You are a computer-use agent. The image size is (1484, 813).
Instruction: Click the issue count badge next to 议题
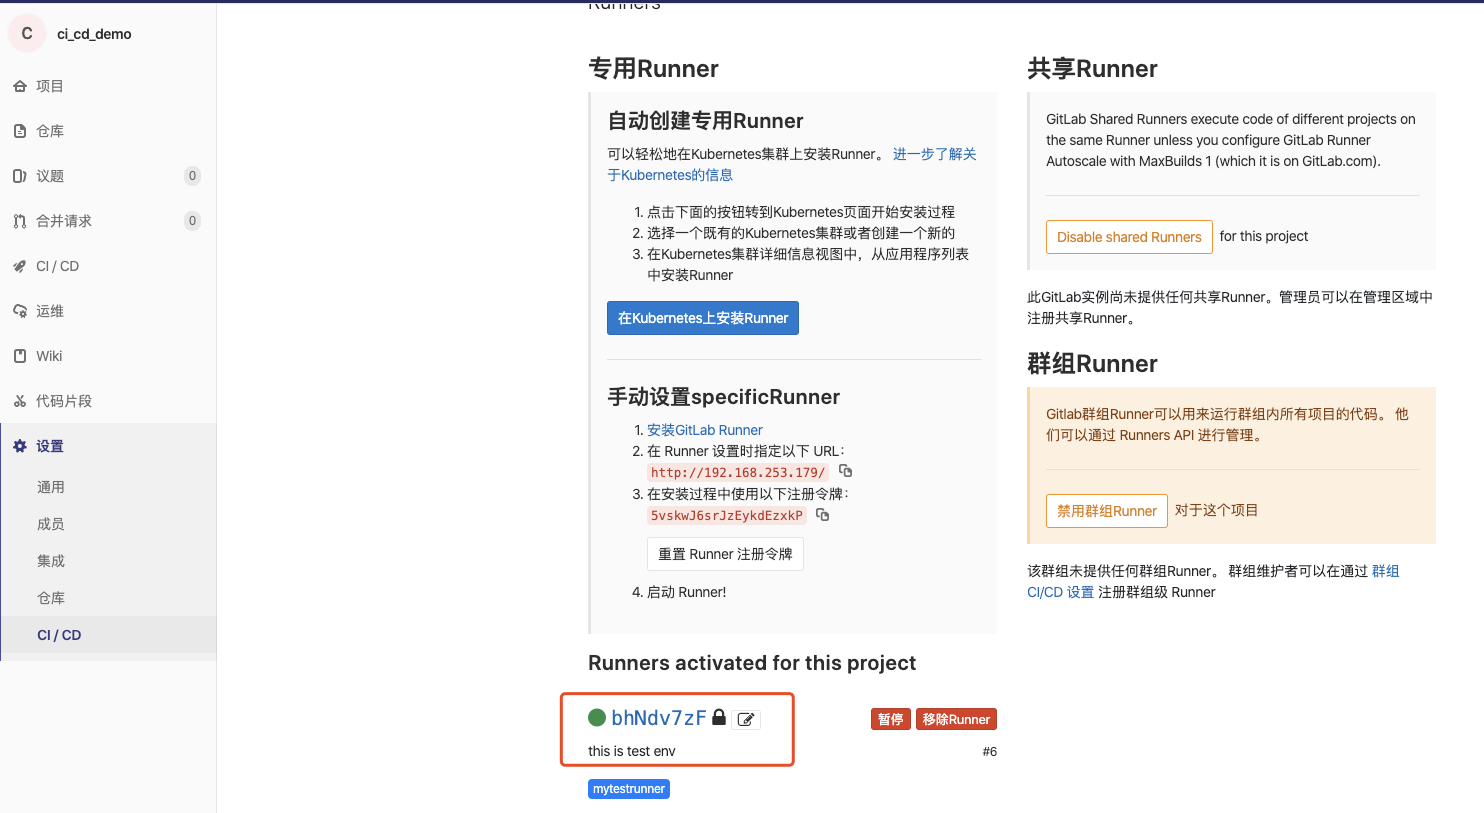(193, 176)
